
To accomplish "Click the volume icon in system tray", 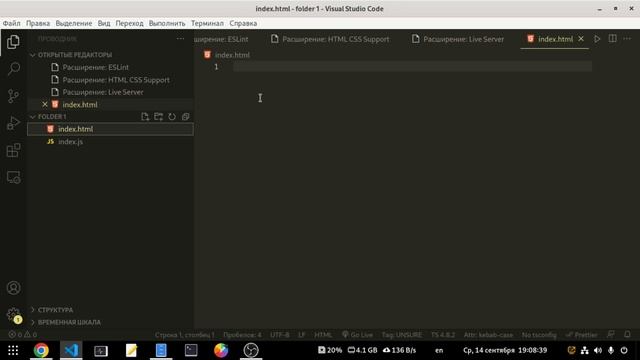I will tap(598, 350).
